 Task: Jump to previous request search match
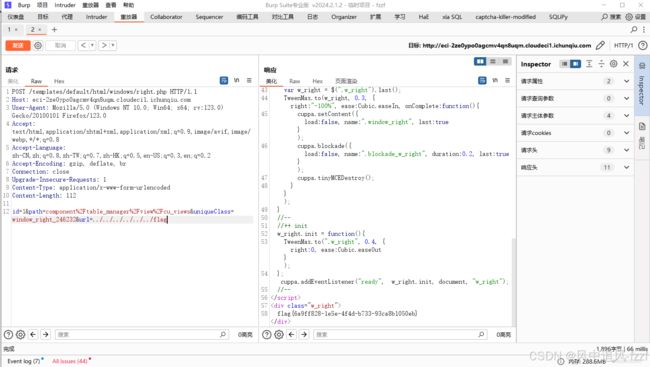[x=33, y=334]
